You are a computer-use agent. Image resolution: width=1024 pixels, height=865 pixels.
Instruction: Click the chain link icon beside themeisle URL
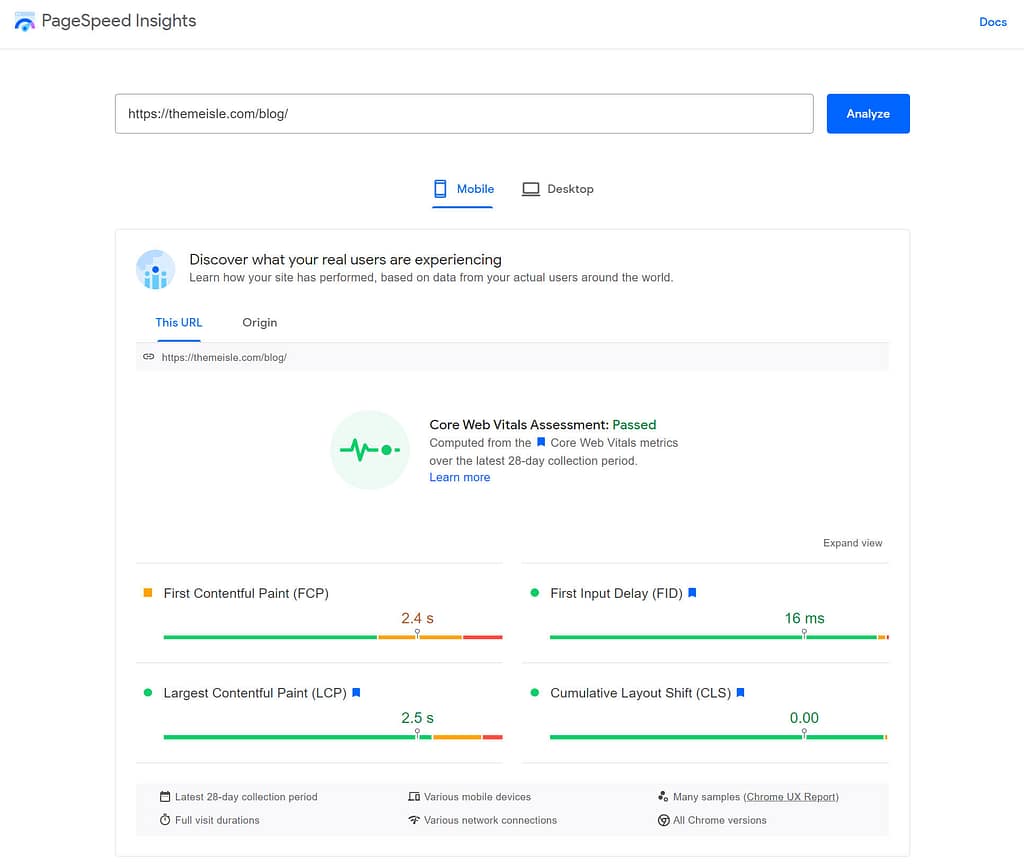(x=150, y=357)
